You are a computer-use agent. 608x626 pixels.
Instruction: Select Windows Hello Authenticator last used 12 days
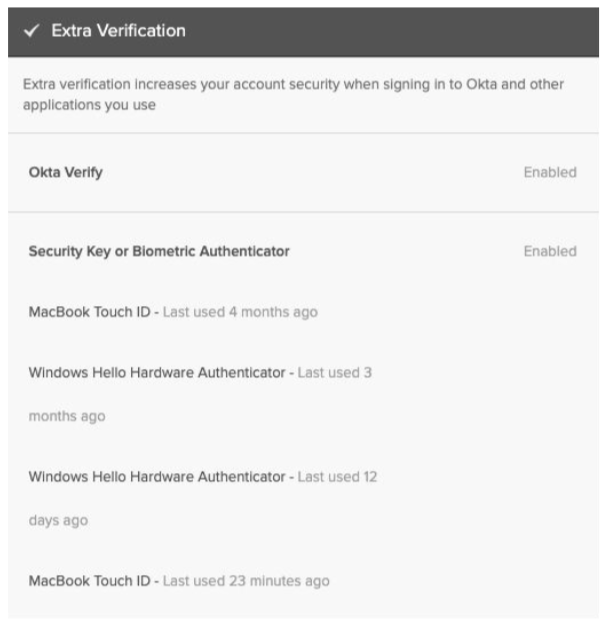tap(156, 477)
